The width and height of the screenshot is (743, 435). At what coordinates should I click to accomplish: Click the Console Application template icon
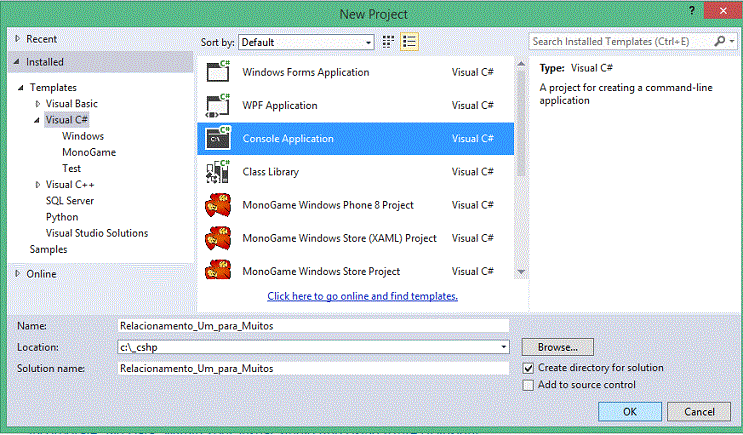coord(218,138)
